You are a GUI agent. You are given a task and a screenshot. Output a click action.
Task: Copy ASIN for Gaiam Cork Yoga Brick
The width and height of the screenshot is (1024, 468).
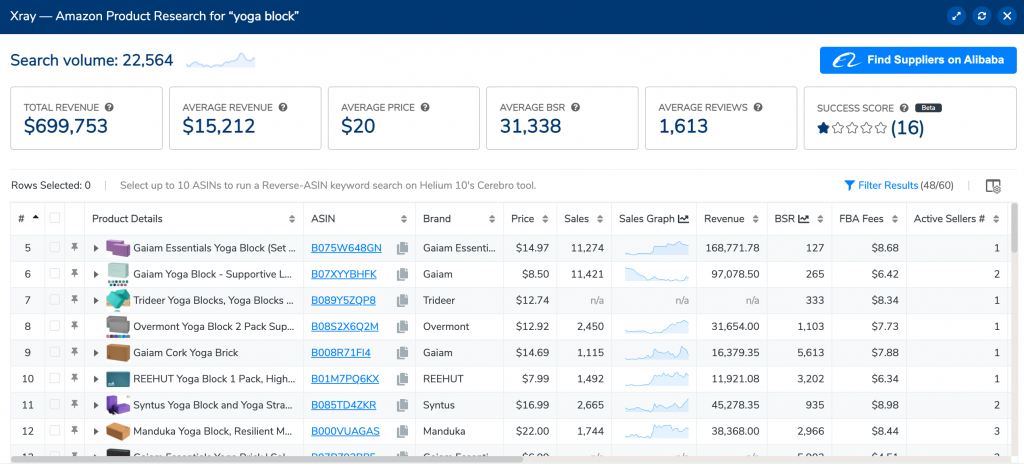tap(402, 352)
